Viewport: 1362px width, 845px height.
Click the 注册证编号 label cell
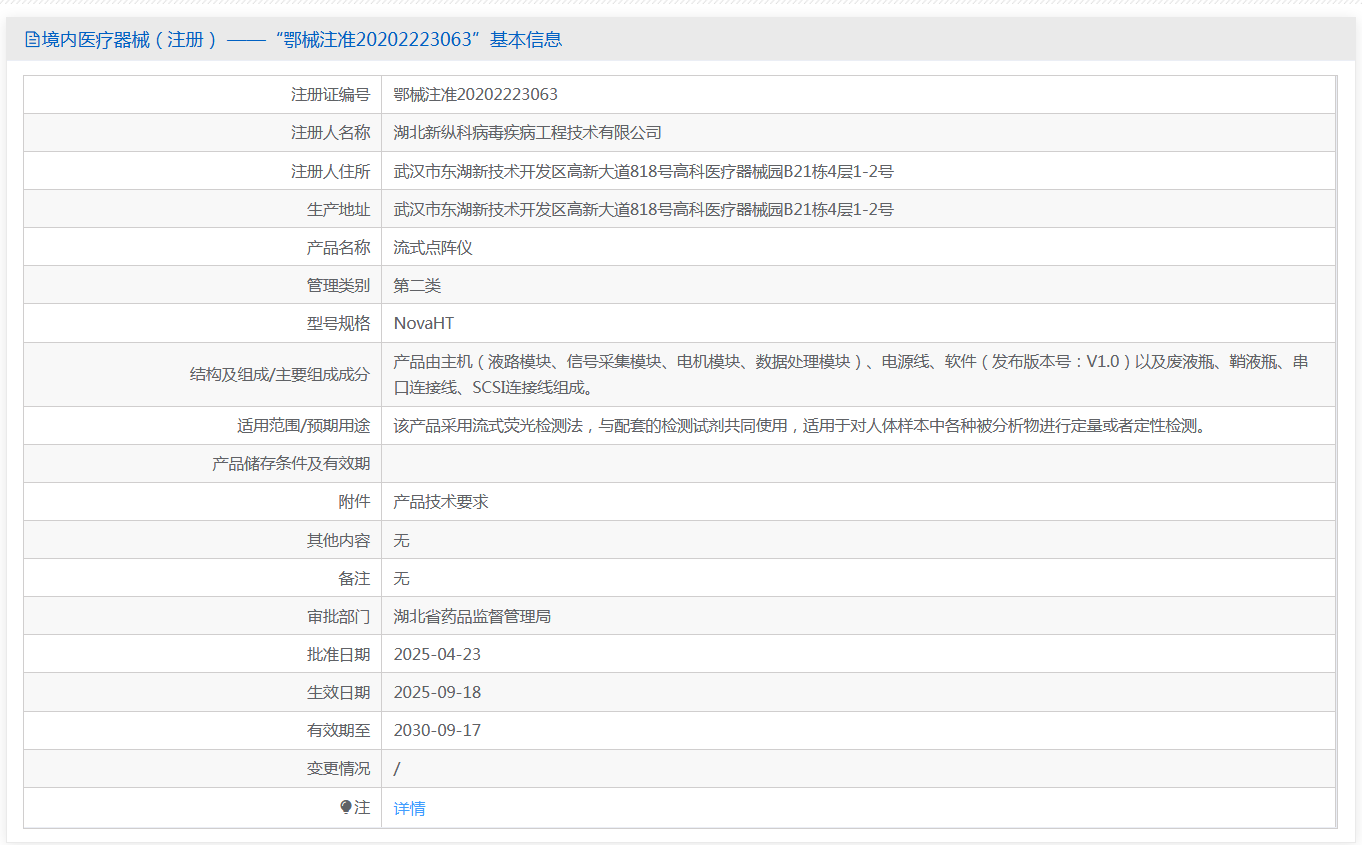click(x=203, y=95)
